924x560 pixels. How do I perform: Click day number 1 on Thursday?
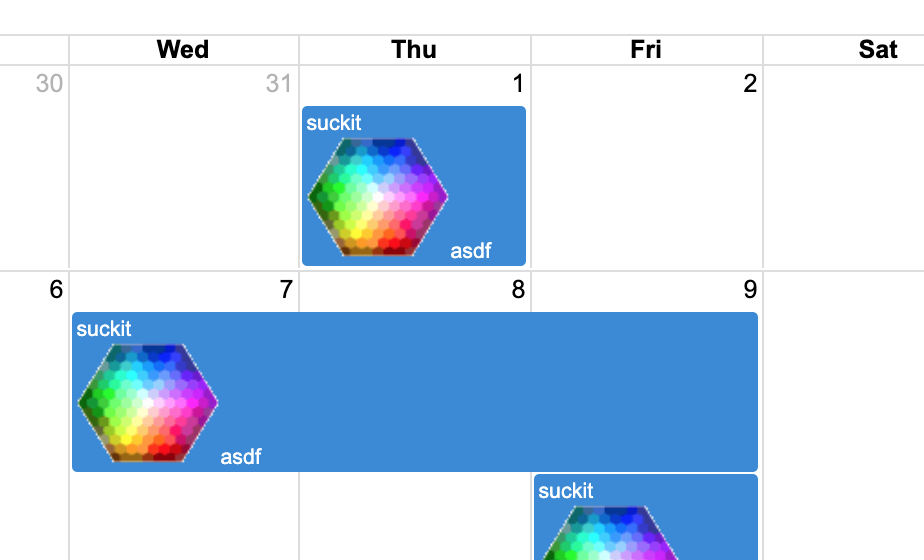tap(517, 84)
